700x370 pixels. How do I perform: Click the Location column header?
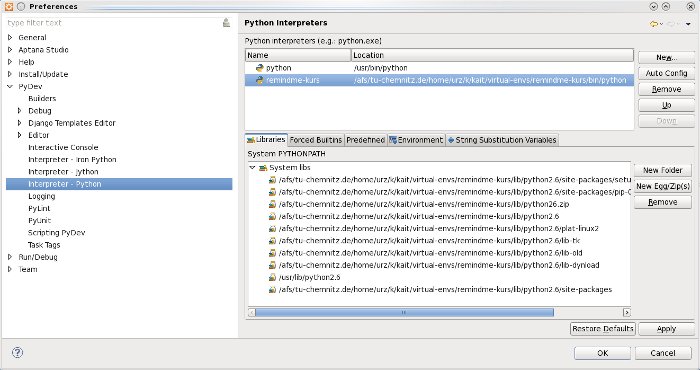pyautogui.click(x=492, y=55)
